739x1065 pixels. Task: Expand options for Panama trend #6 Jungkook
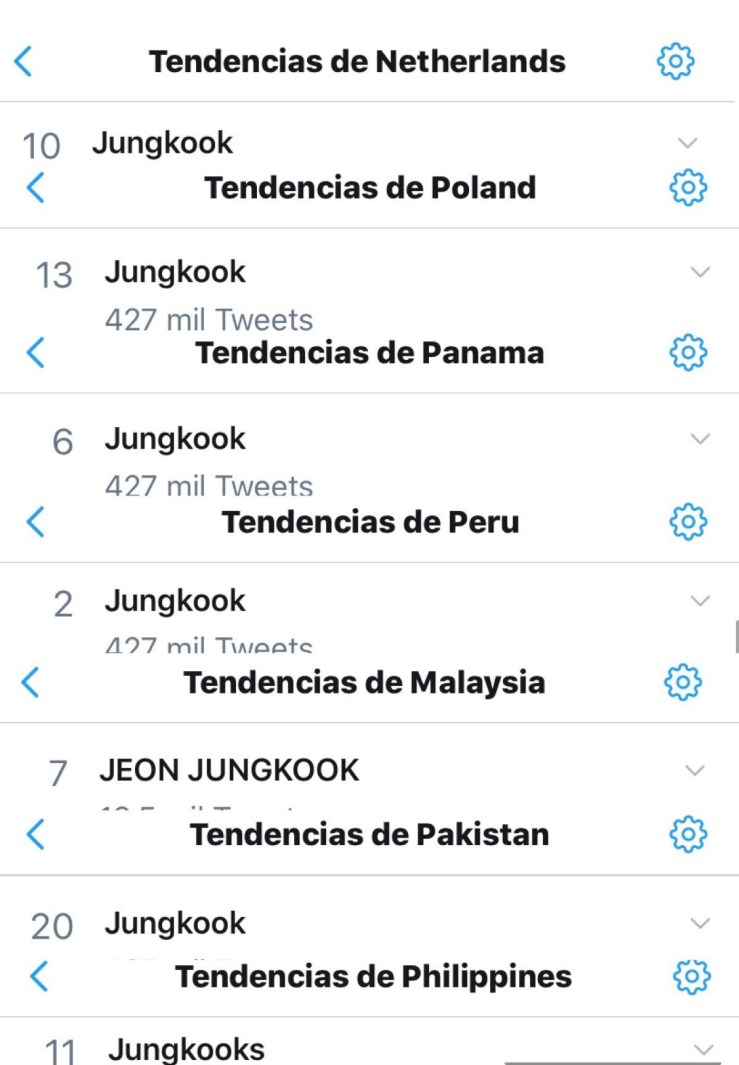click(700, 438)
